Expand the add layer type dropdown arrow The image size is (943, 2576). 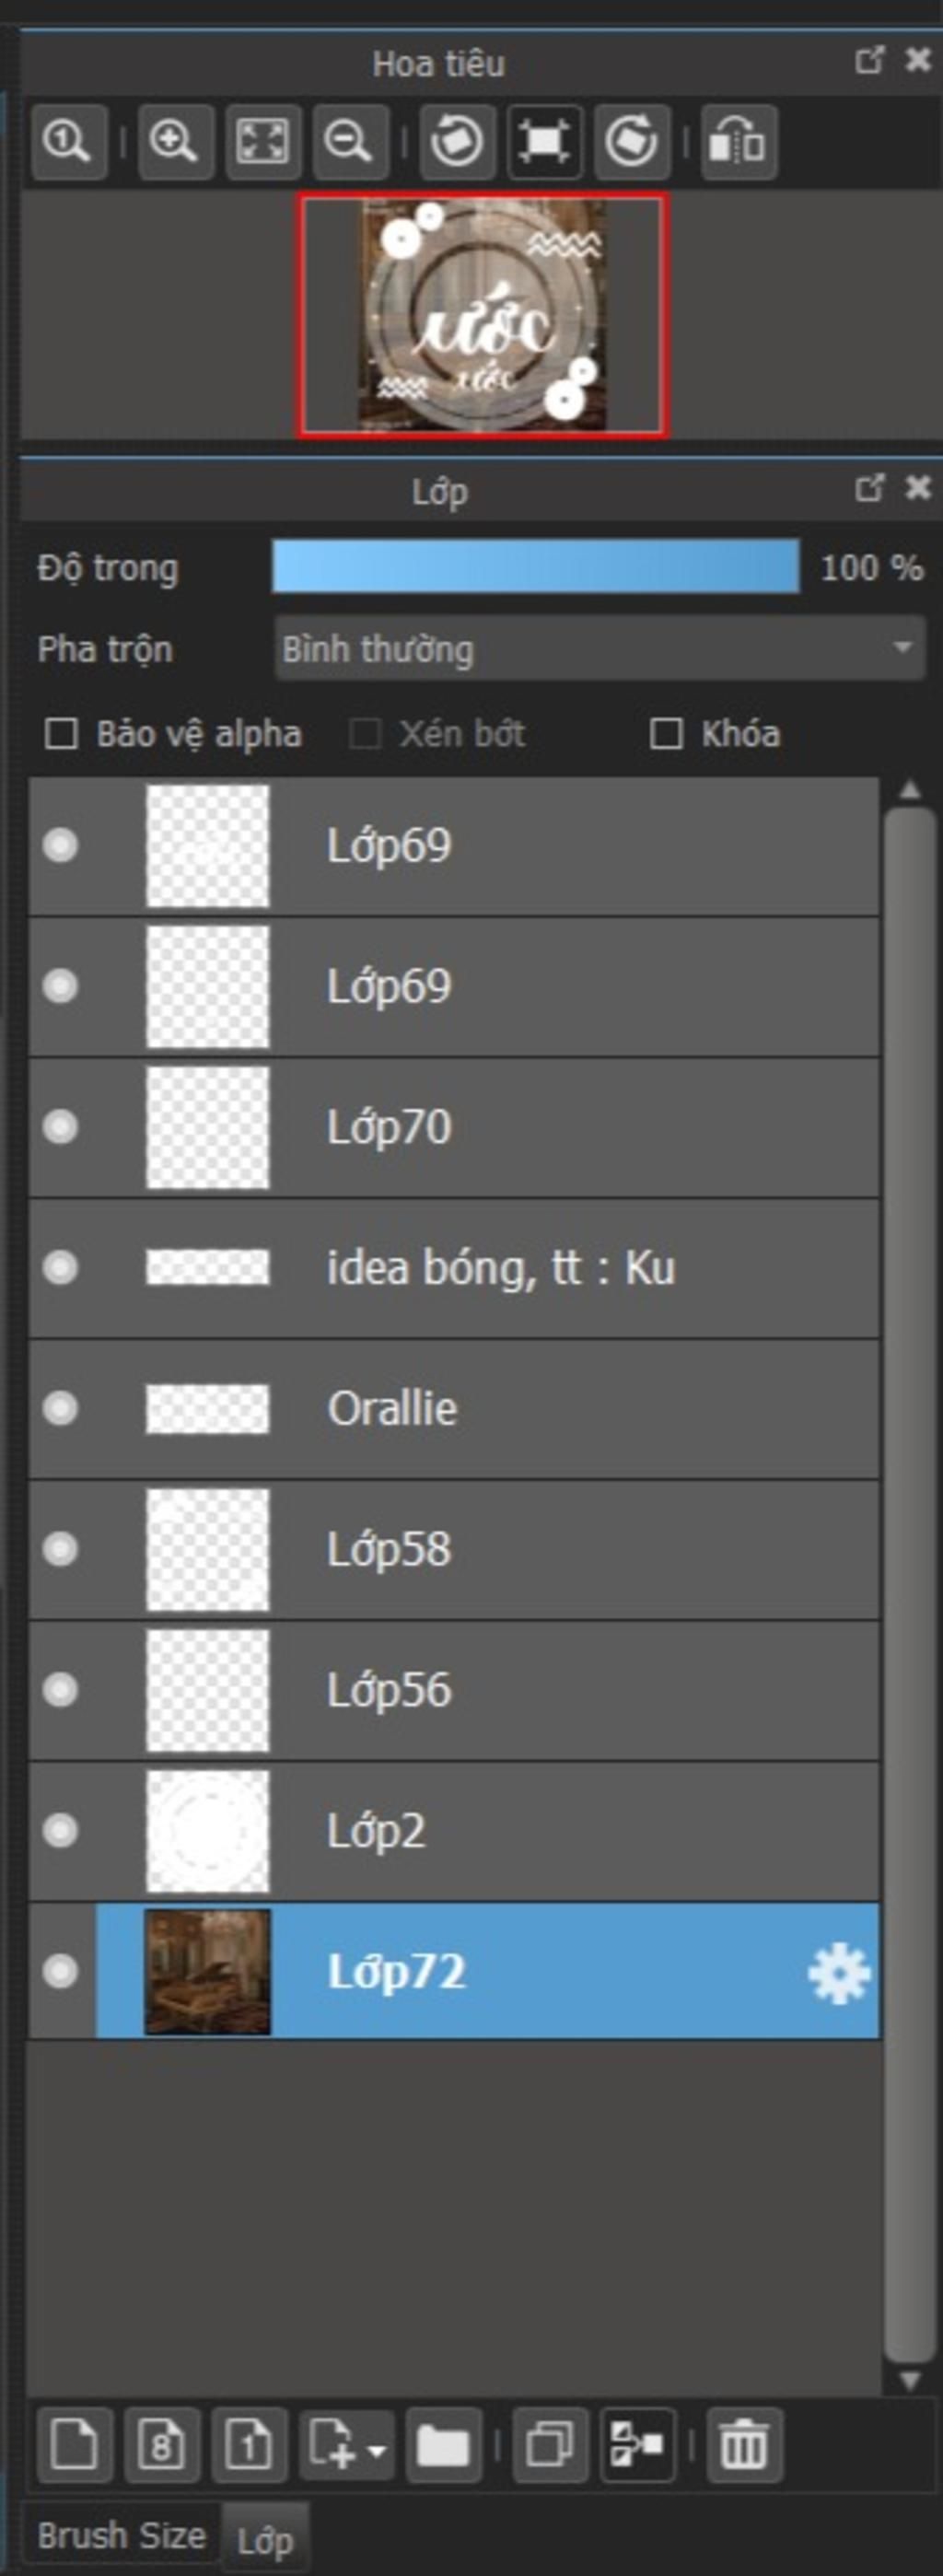[x=377, y=2450]
